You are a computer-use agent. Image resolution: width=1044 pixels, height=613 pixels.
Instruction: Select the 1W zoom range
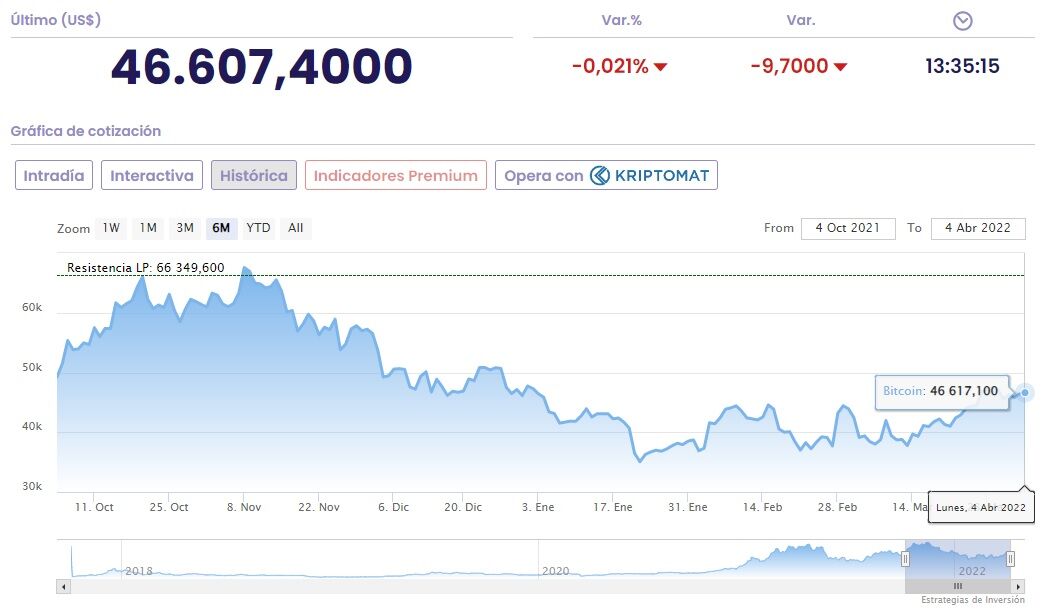coord(111,228)
